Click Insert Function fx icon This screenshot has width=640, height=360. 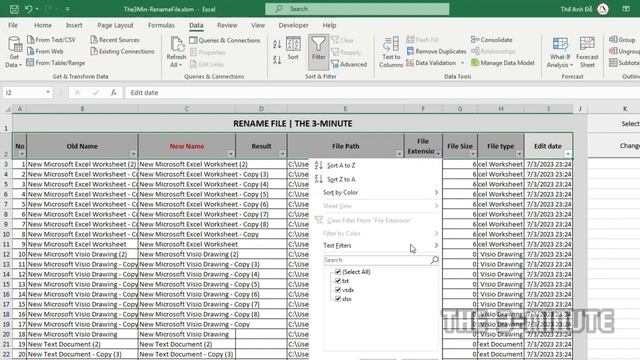click(x=113, y=93)
